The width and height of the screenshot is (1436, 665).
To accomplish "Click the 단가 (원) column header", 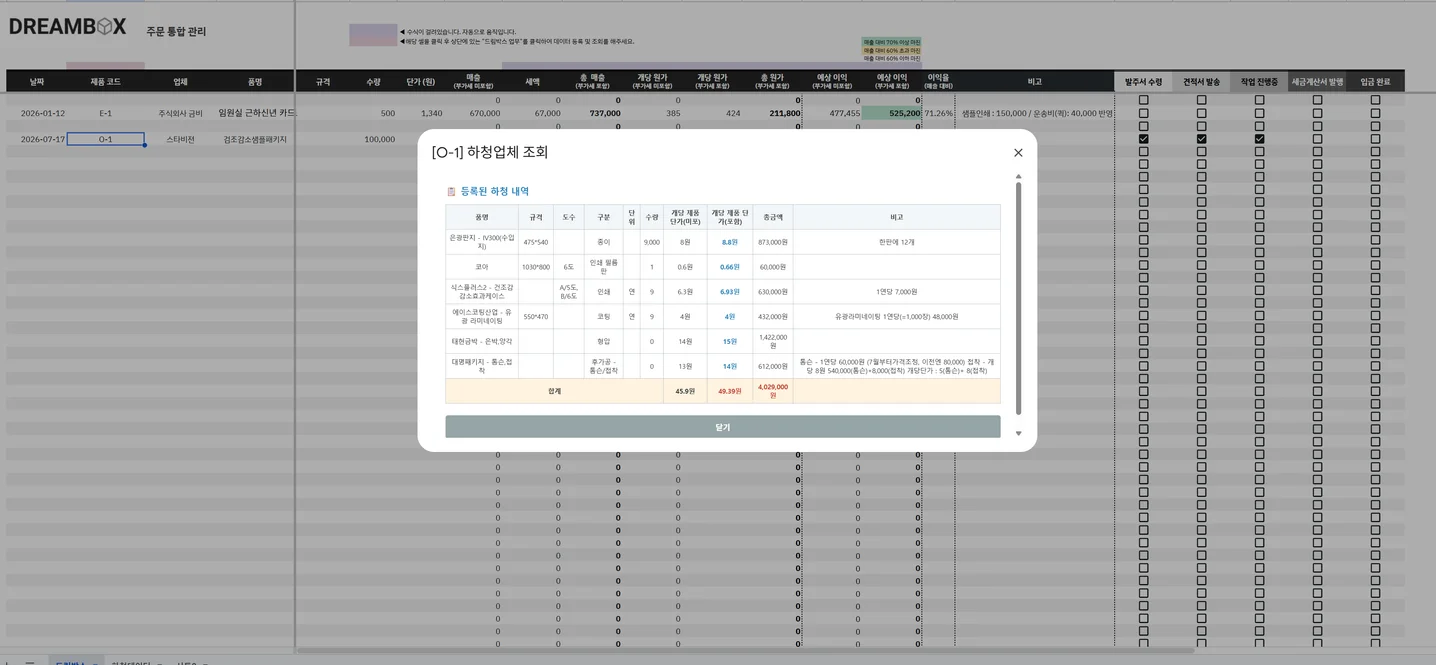I will pos(421,81).
